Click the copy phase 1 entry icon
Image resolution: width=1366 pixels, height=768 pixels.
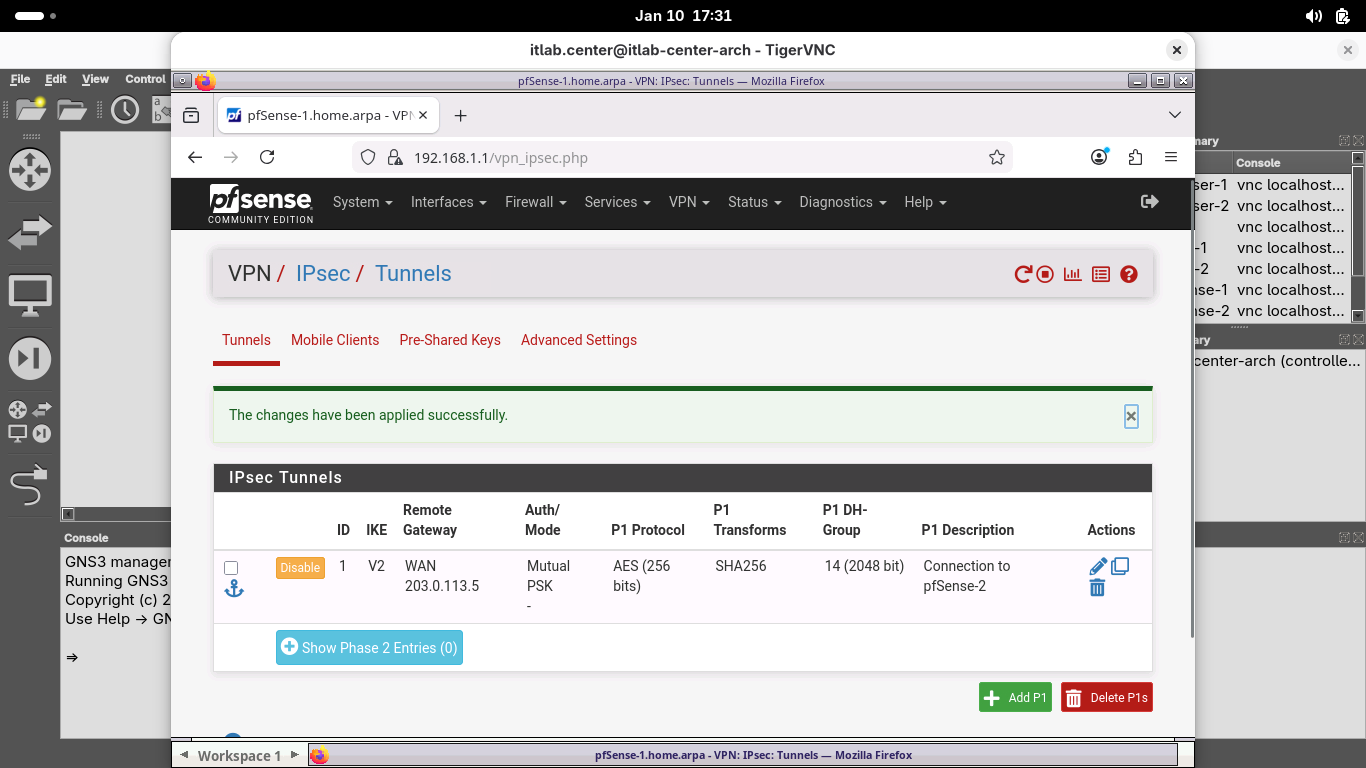click(x=1120, y=566)
